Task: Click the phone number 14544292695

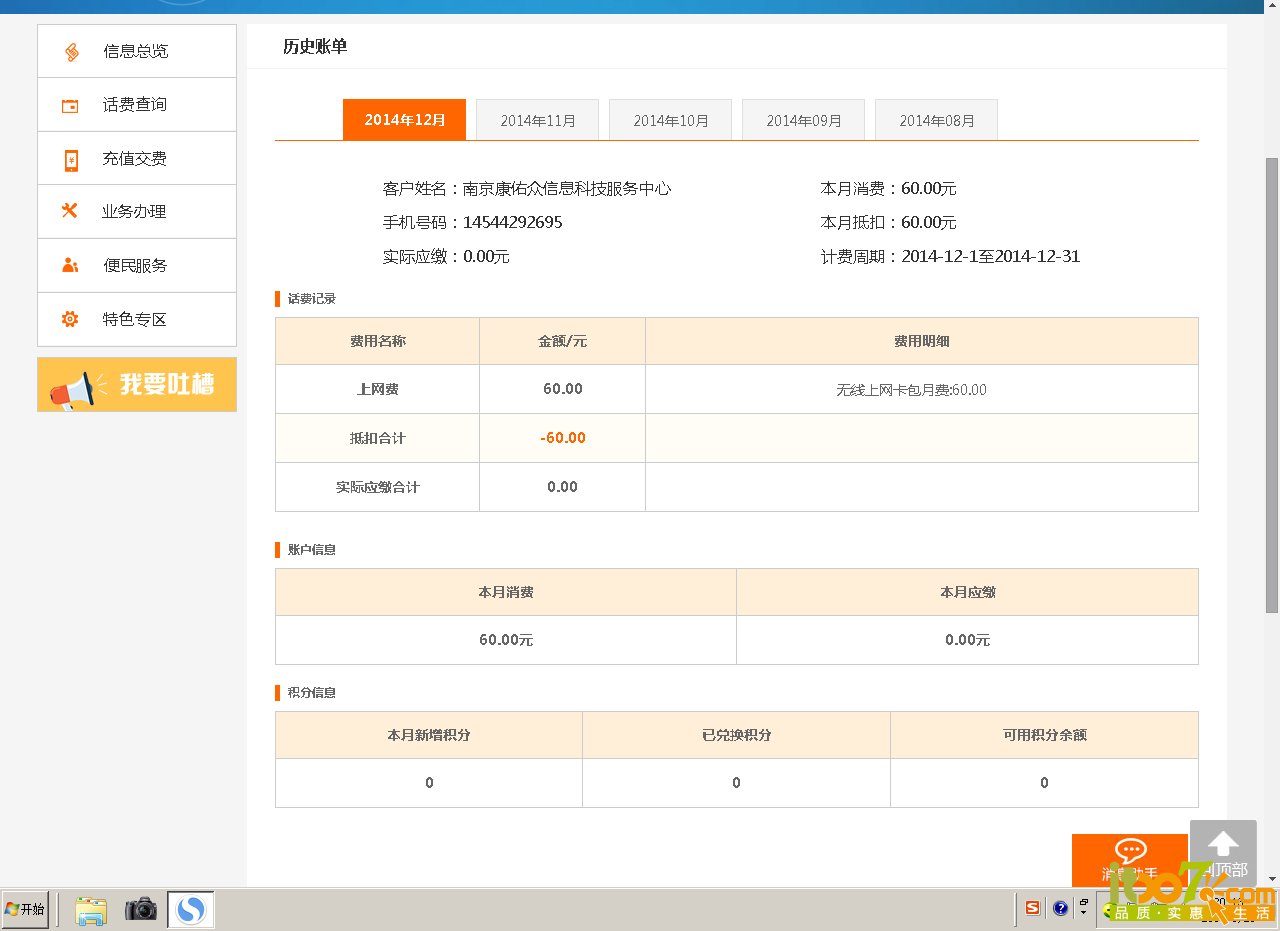Action: (x=512, y=222)
